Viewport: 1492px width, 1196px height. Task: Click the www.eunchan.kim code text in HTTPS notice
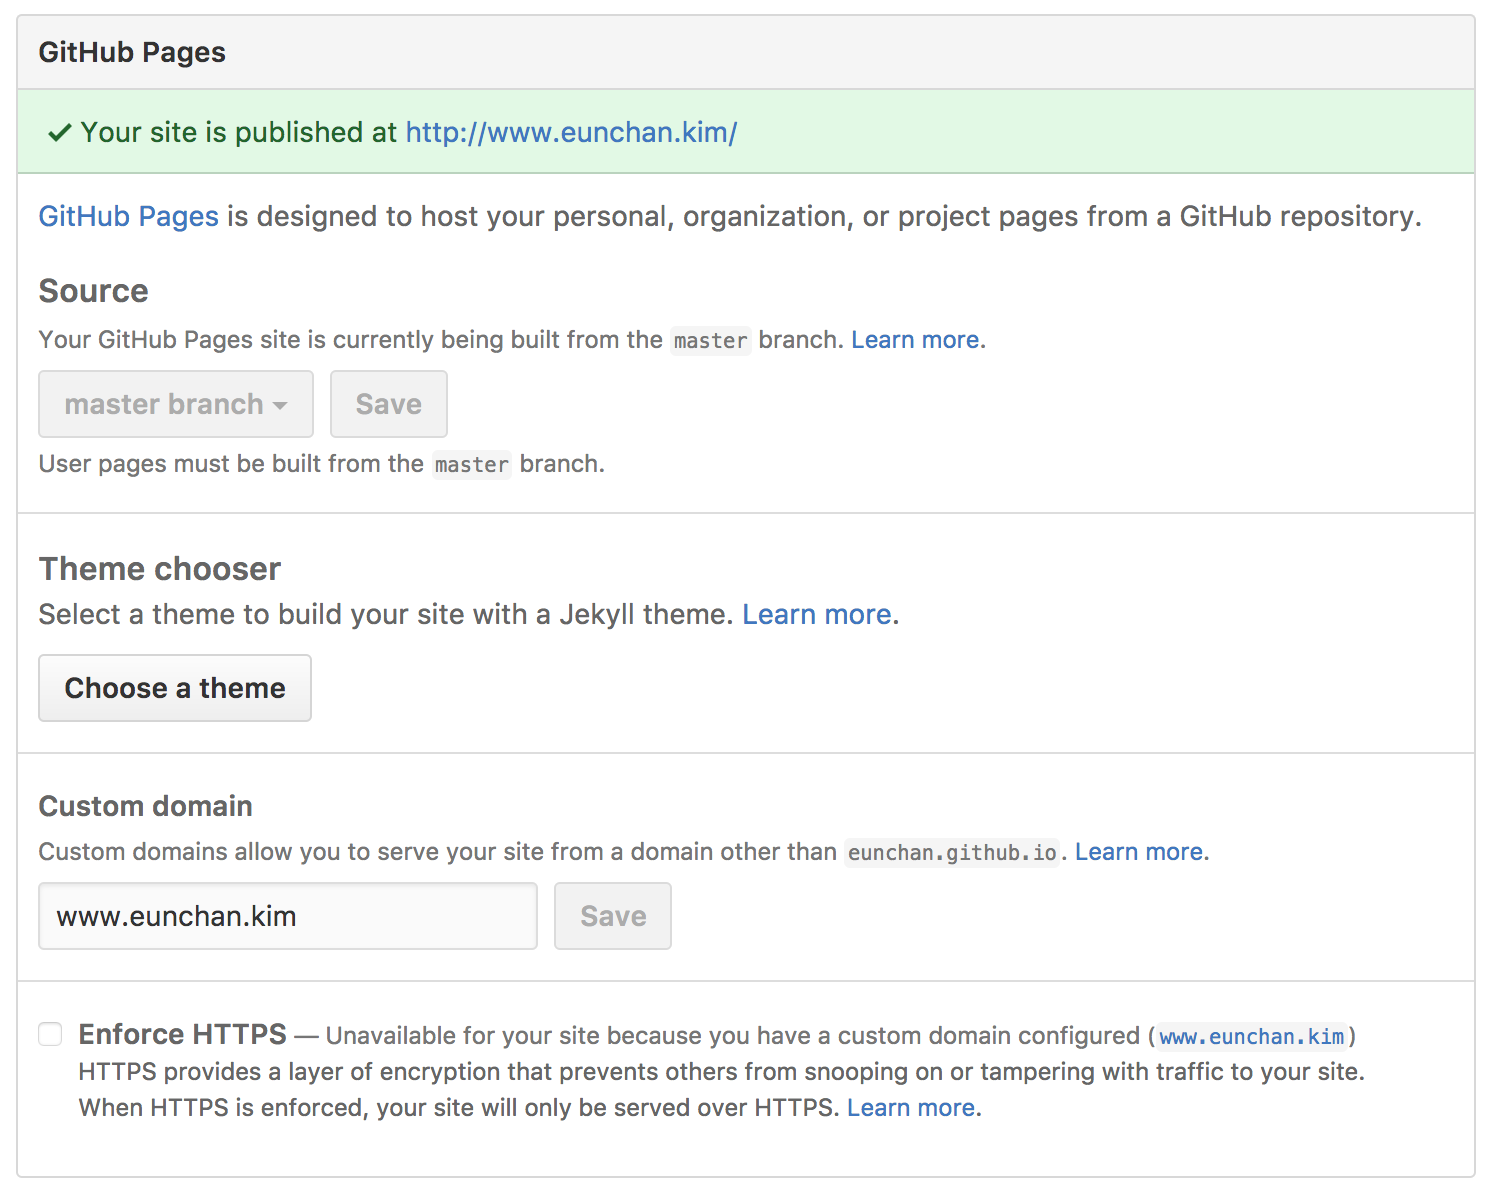click(1252, 1037)
